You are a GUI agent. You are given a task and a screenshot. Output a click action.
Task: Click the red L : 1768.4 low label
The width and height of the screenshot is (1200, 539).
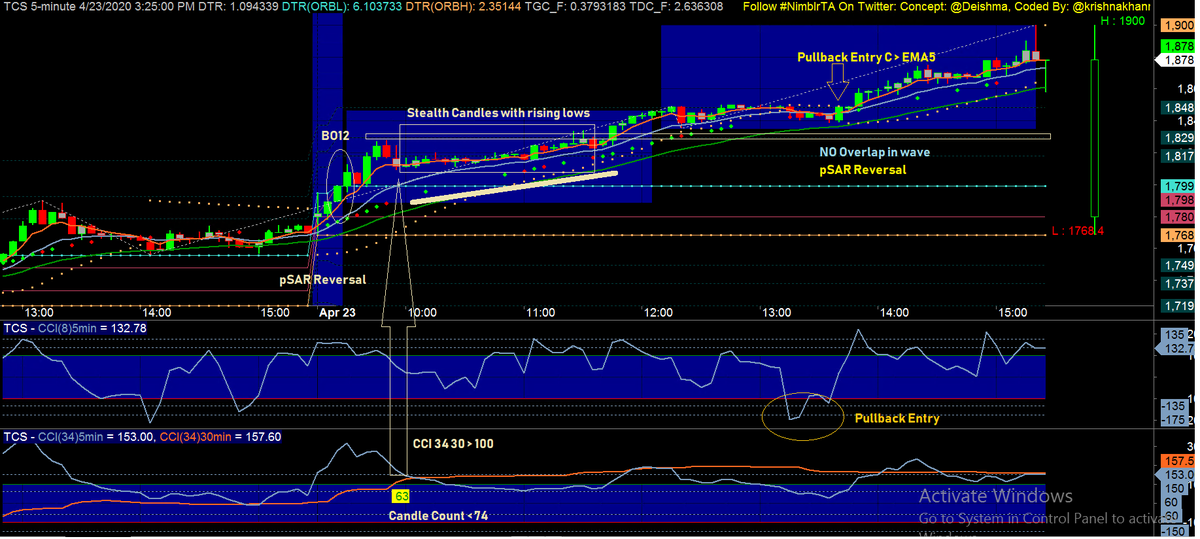[x=1078, y=231]
